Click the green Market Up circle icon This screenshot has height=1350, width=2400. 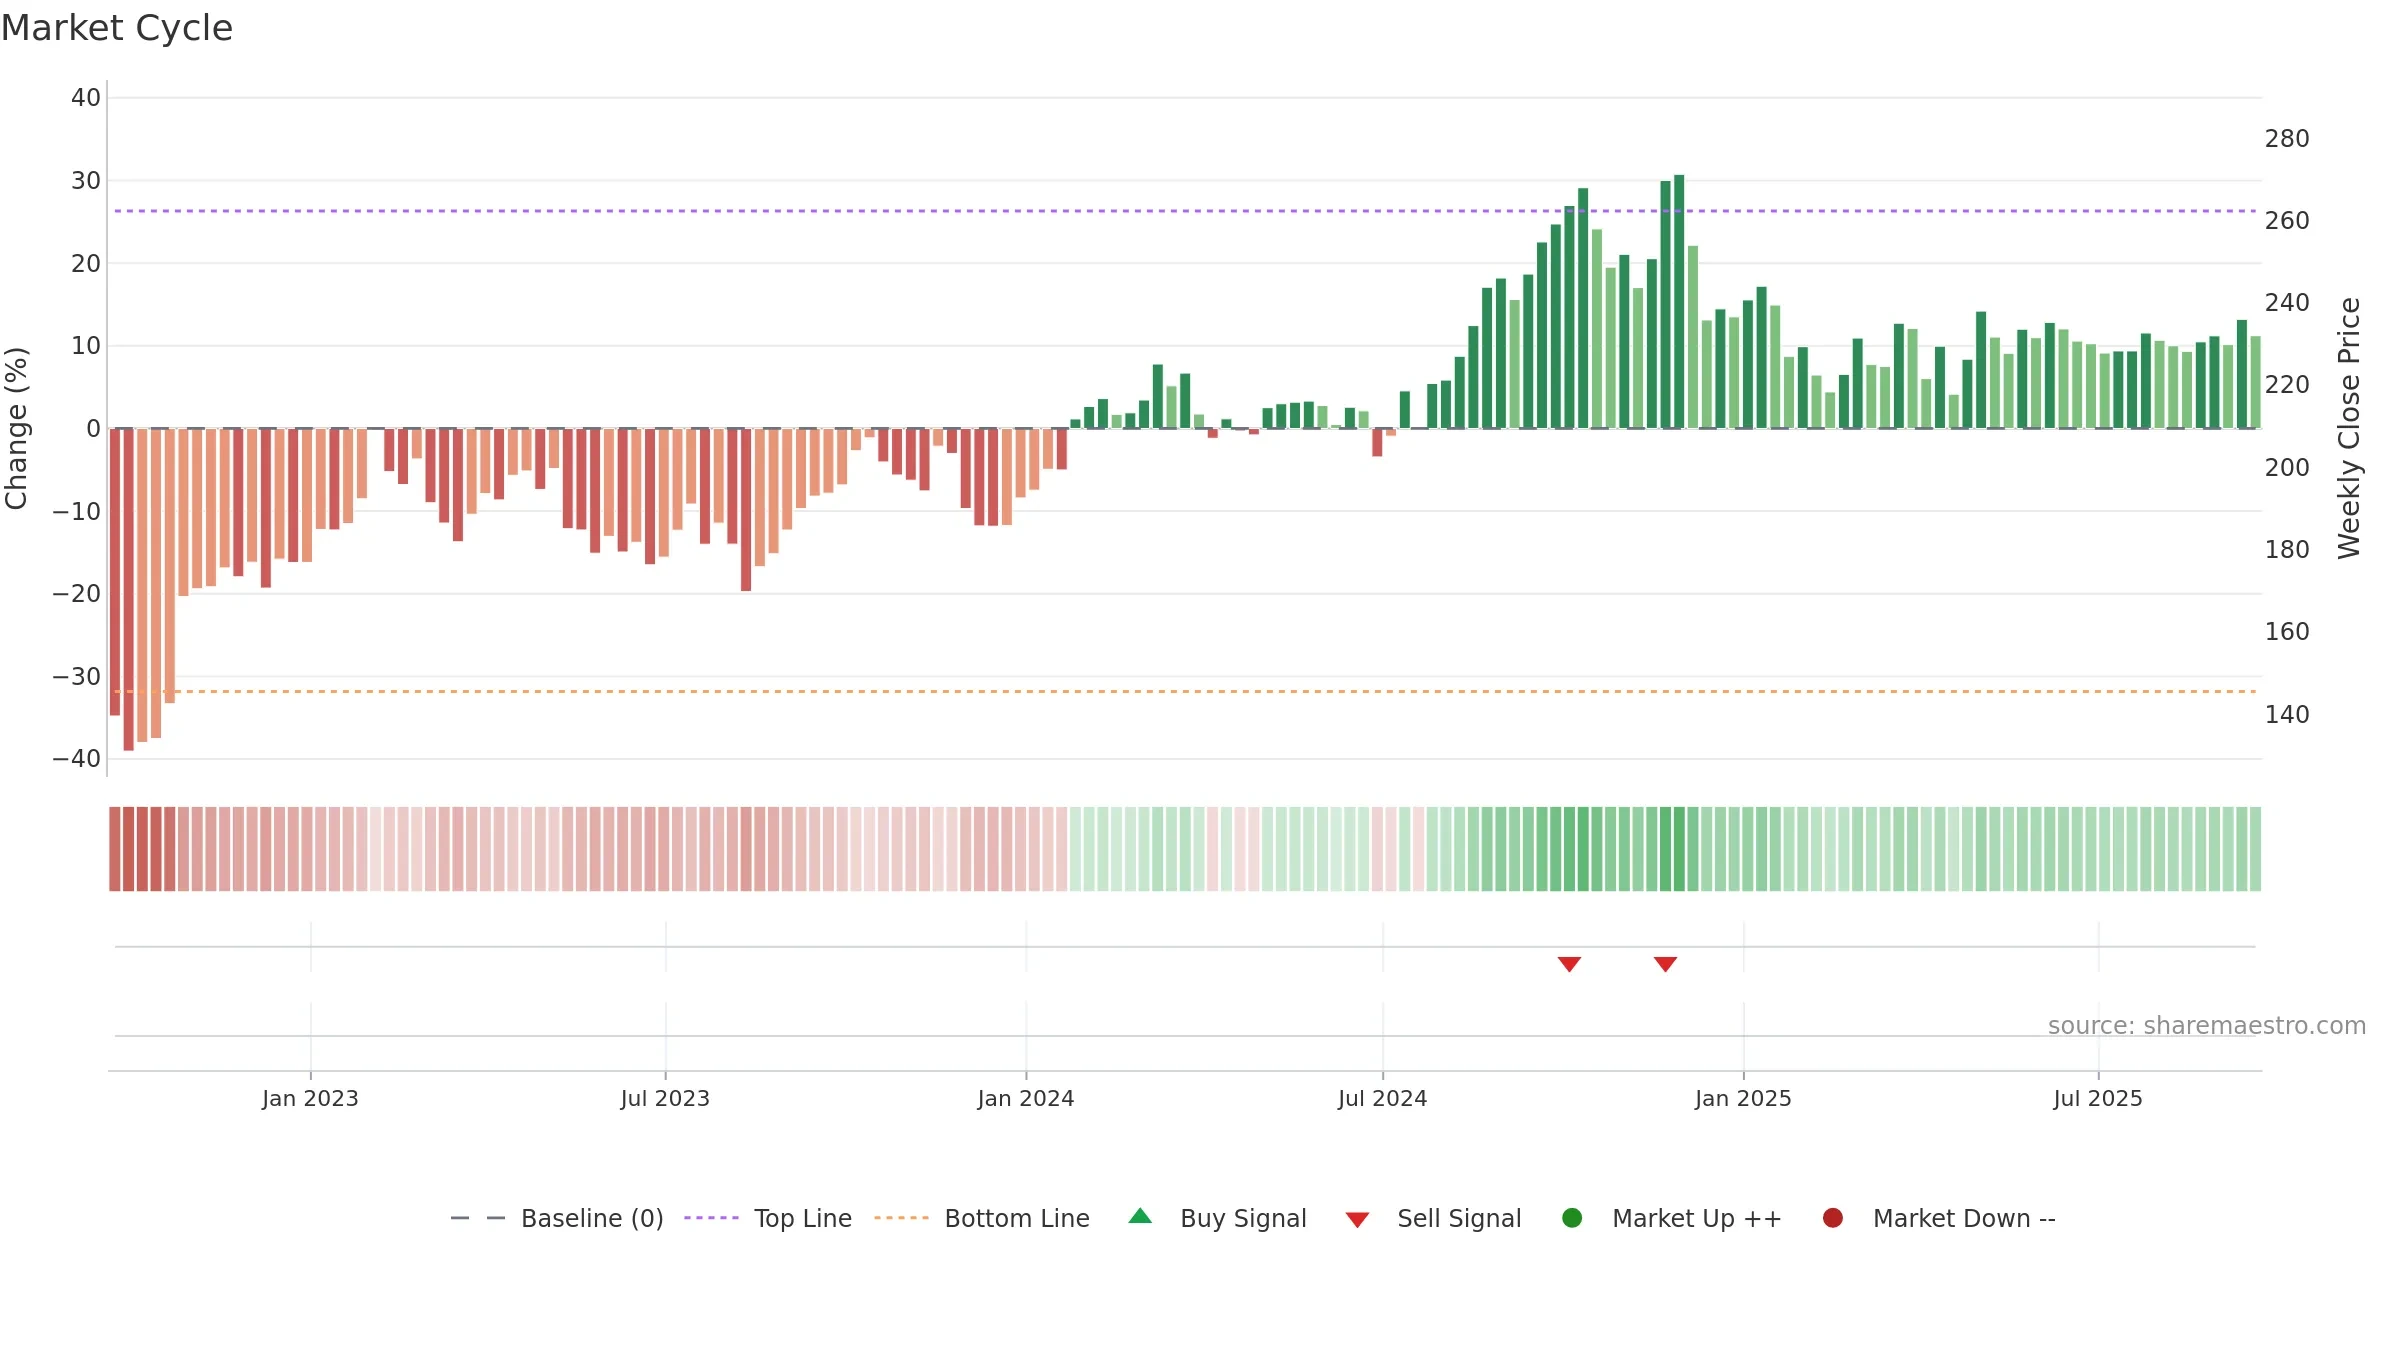(1572, 1218)
